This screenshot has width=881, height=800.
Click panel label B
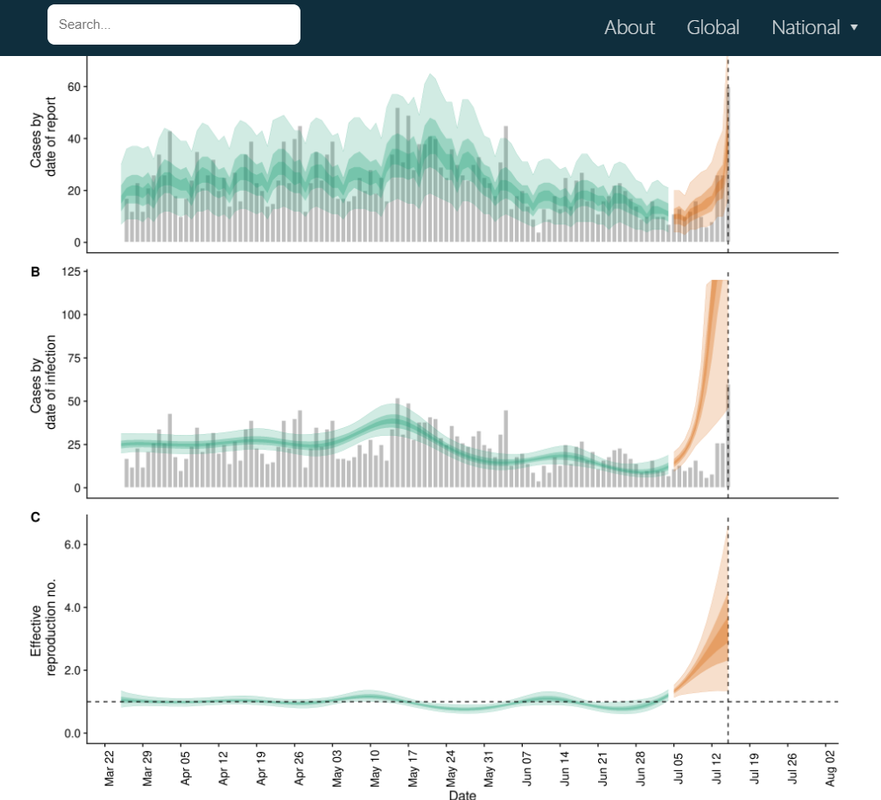(35, 272)
